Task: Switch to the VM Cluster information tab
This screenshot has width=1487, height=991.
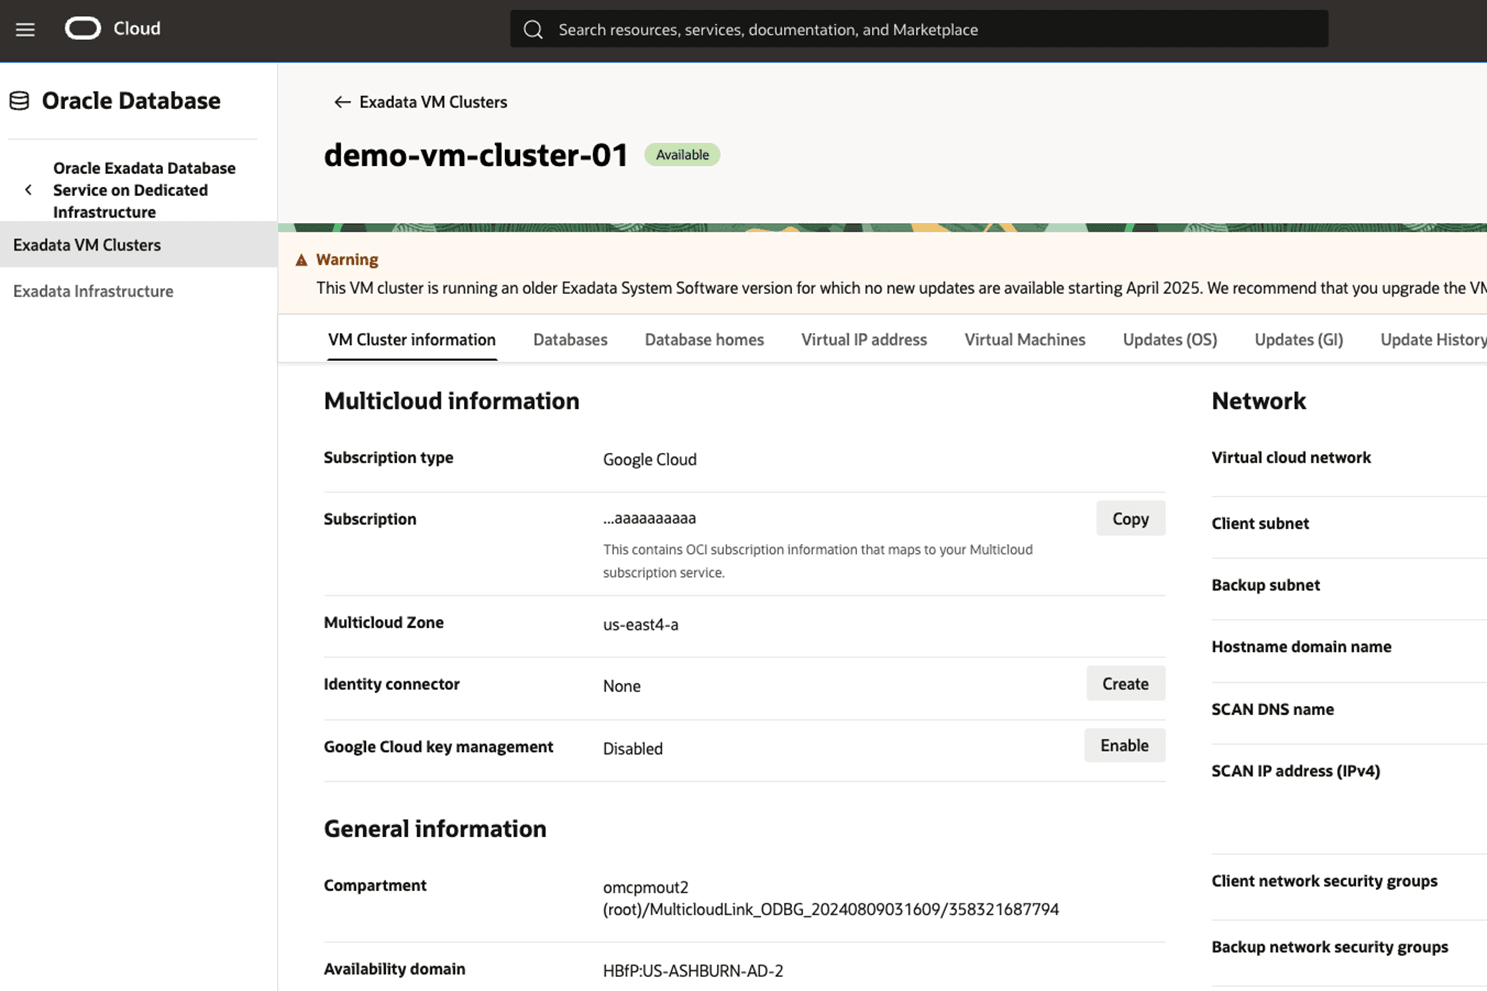Action: [411, 339]
